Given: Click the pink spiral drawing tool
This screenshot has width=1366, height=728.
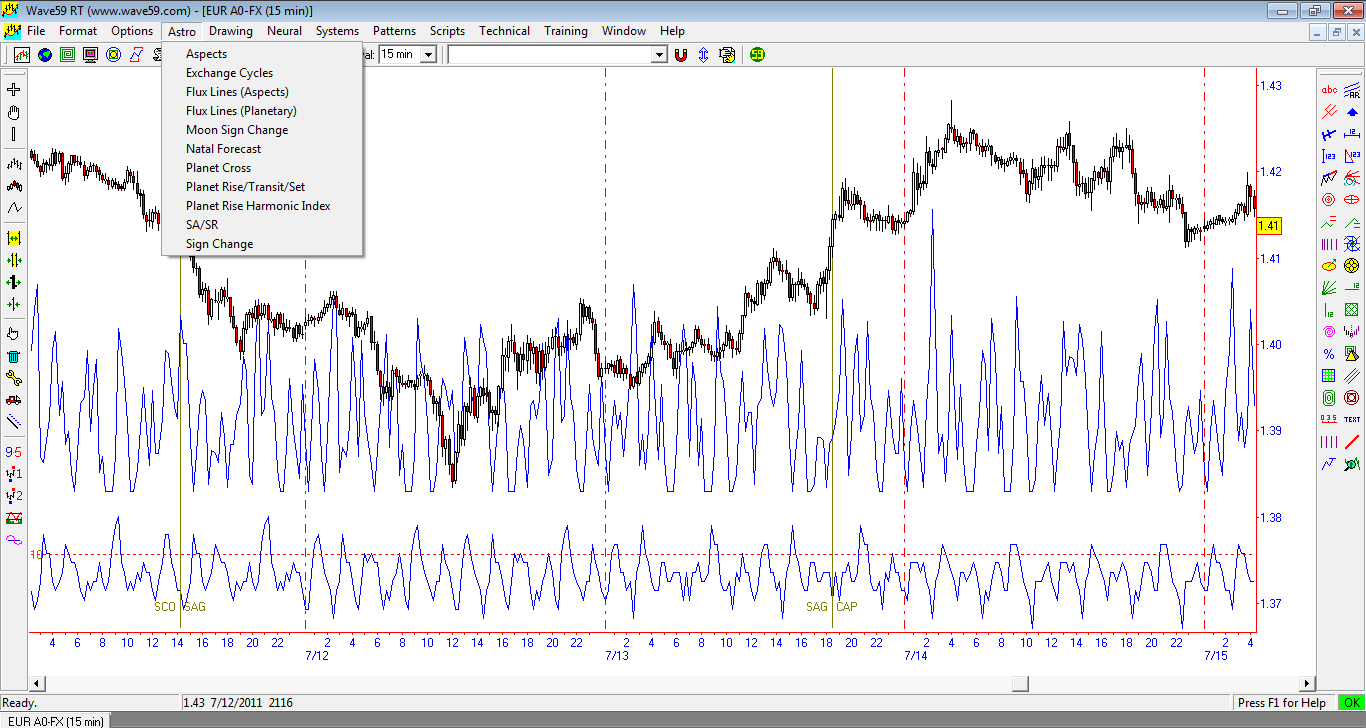Looking at the screenshot, I should pos(1329,332).
